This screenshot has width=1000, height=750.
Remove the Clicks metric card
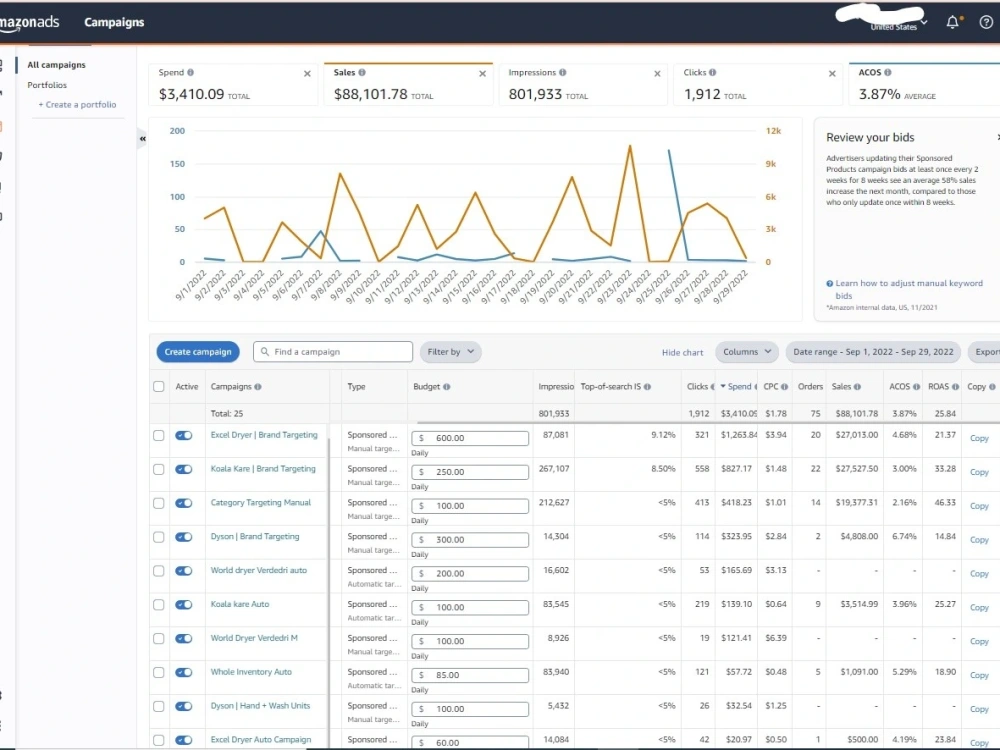832,74
